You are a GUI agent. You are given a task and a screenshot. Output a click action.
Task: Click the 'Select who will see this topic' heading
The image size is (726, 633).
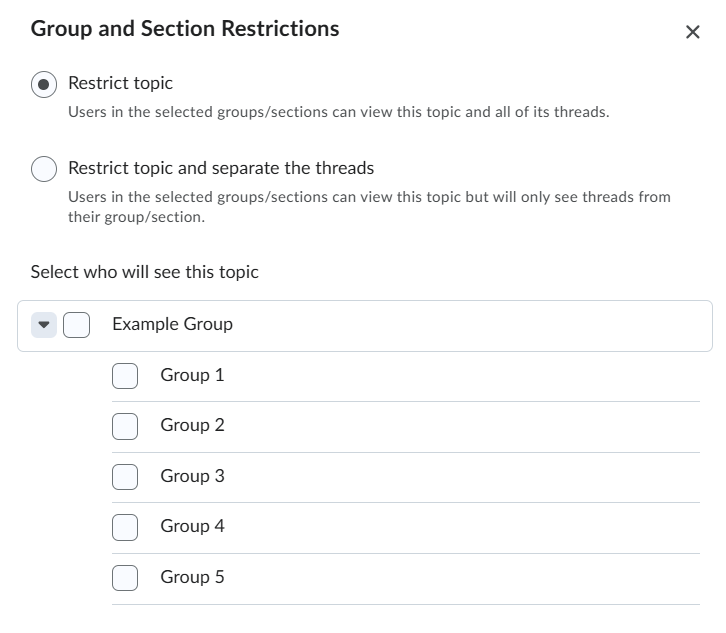[x=145, y=272]
